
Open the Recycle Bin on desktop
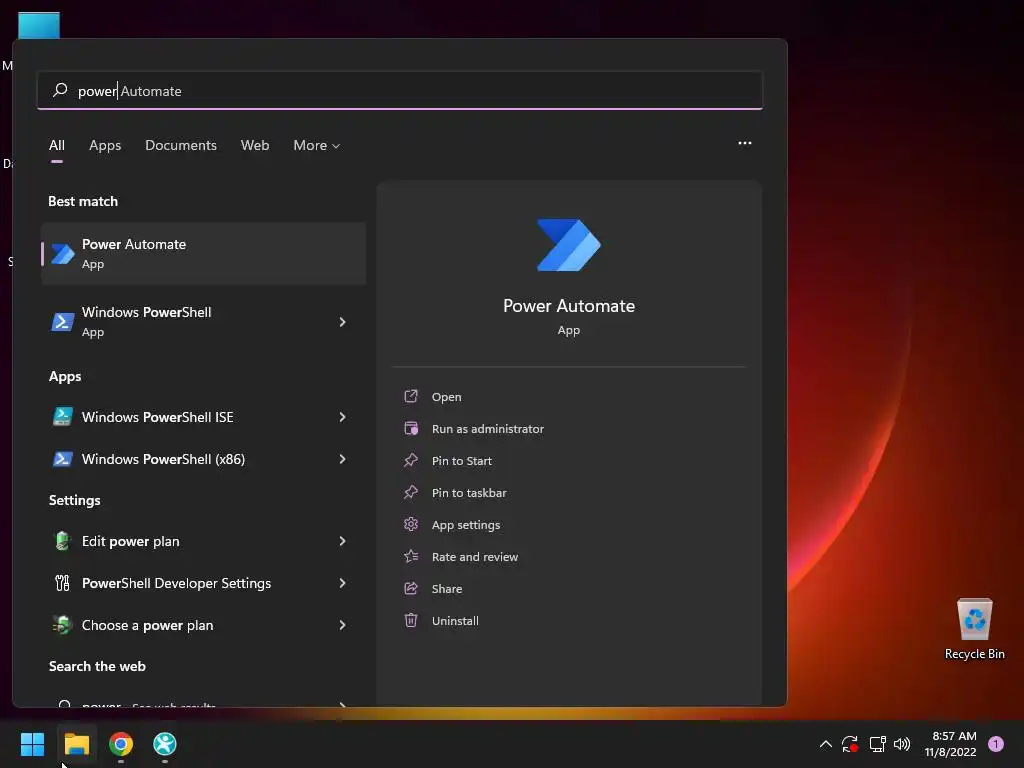974,628
